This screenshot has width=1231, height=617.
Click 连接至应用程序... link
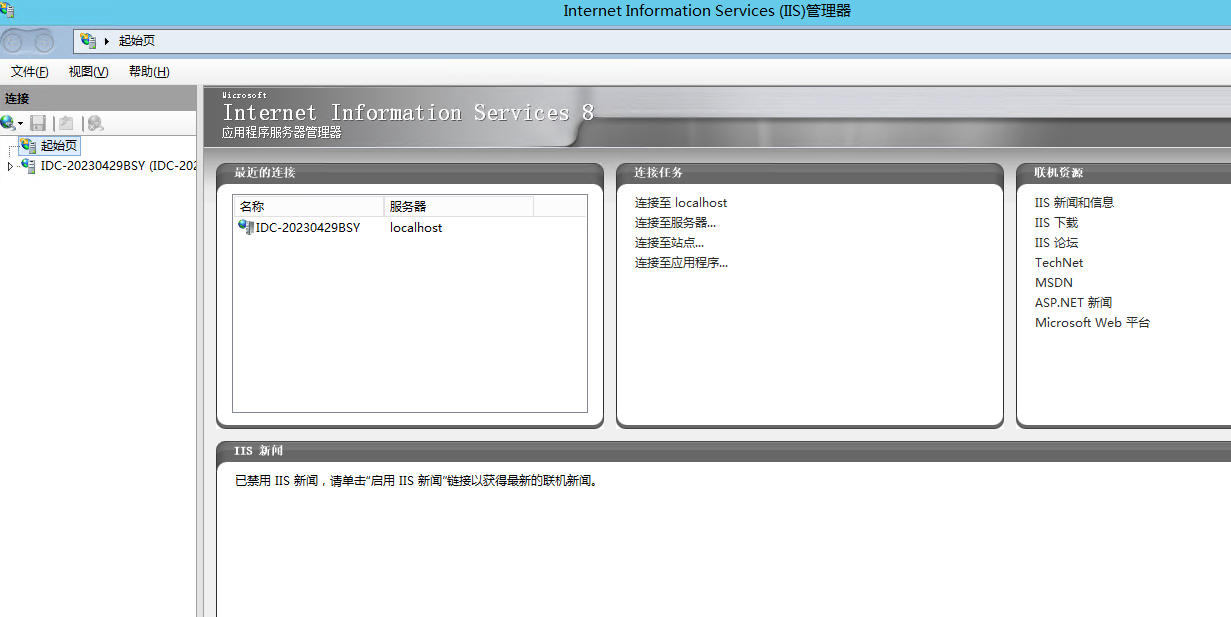(x=681, y=263)
